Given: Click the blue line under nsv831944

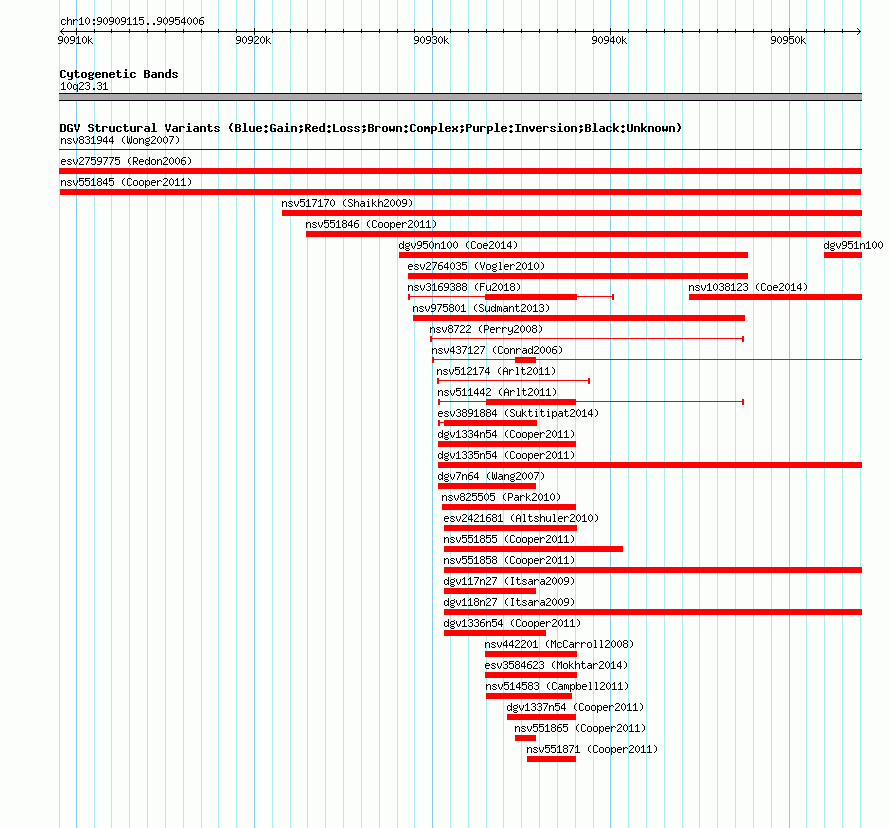Looking at the screenshot, I should (460, 150).
